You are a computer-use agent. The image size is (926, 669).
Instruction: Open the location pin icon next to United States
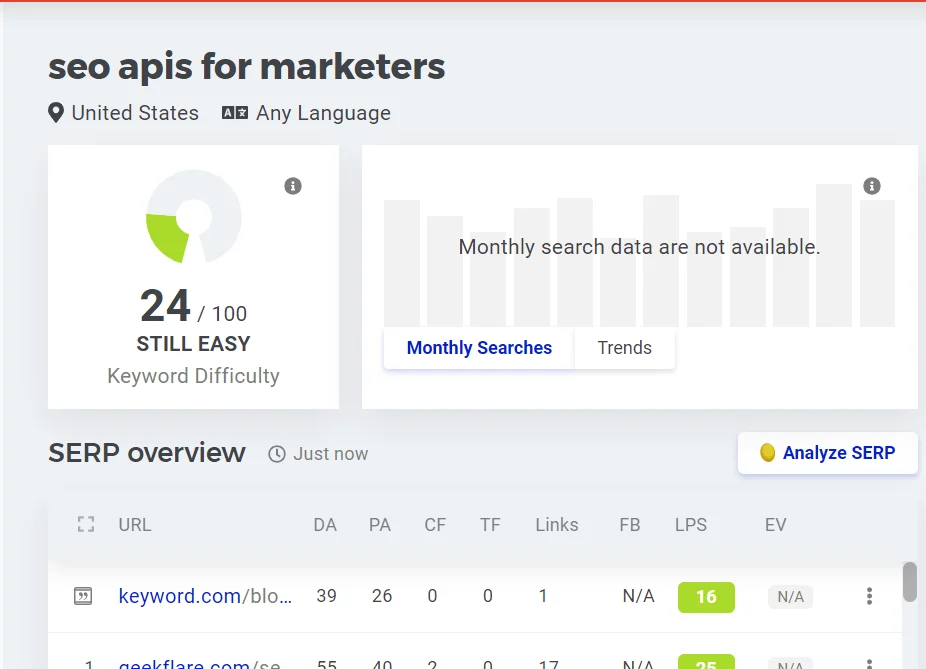pos(55,112)
